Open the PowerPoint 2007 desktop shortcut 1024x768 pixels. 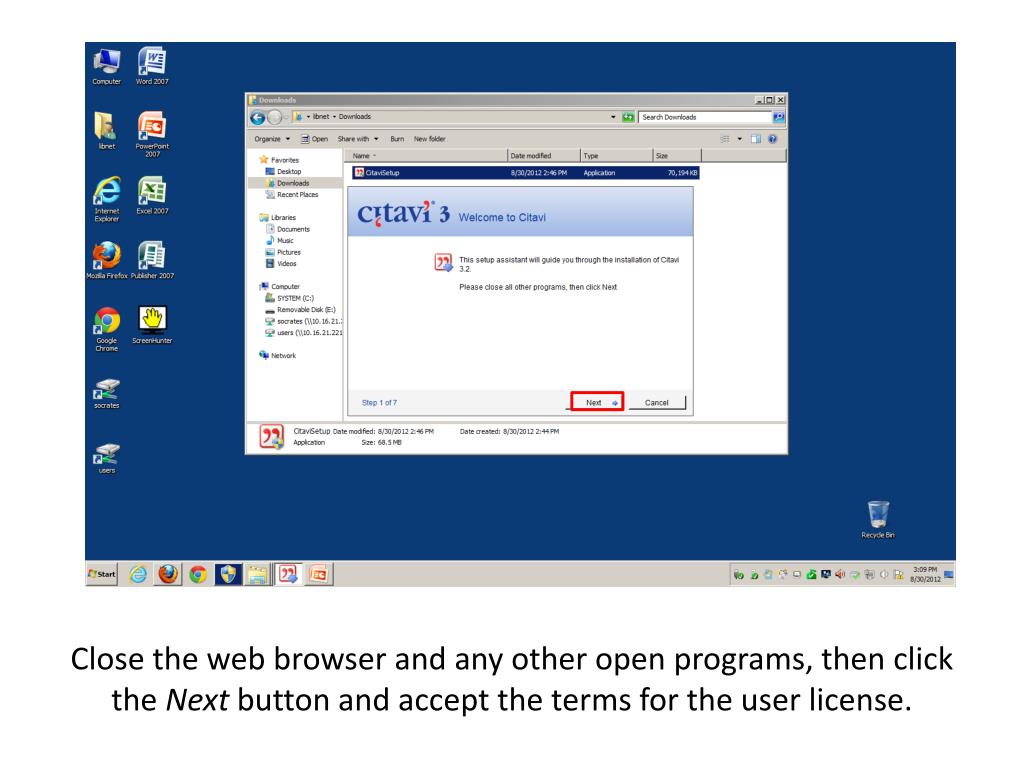(152, 134)
